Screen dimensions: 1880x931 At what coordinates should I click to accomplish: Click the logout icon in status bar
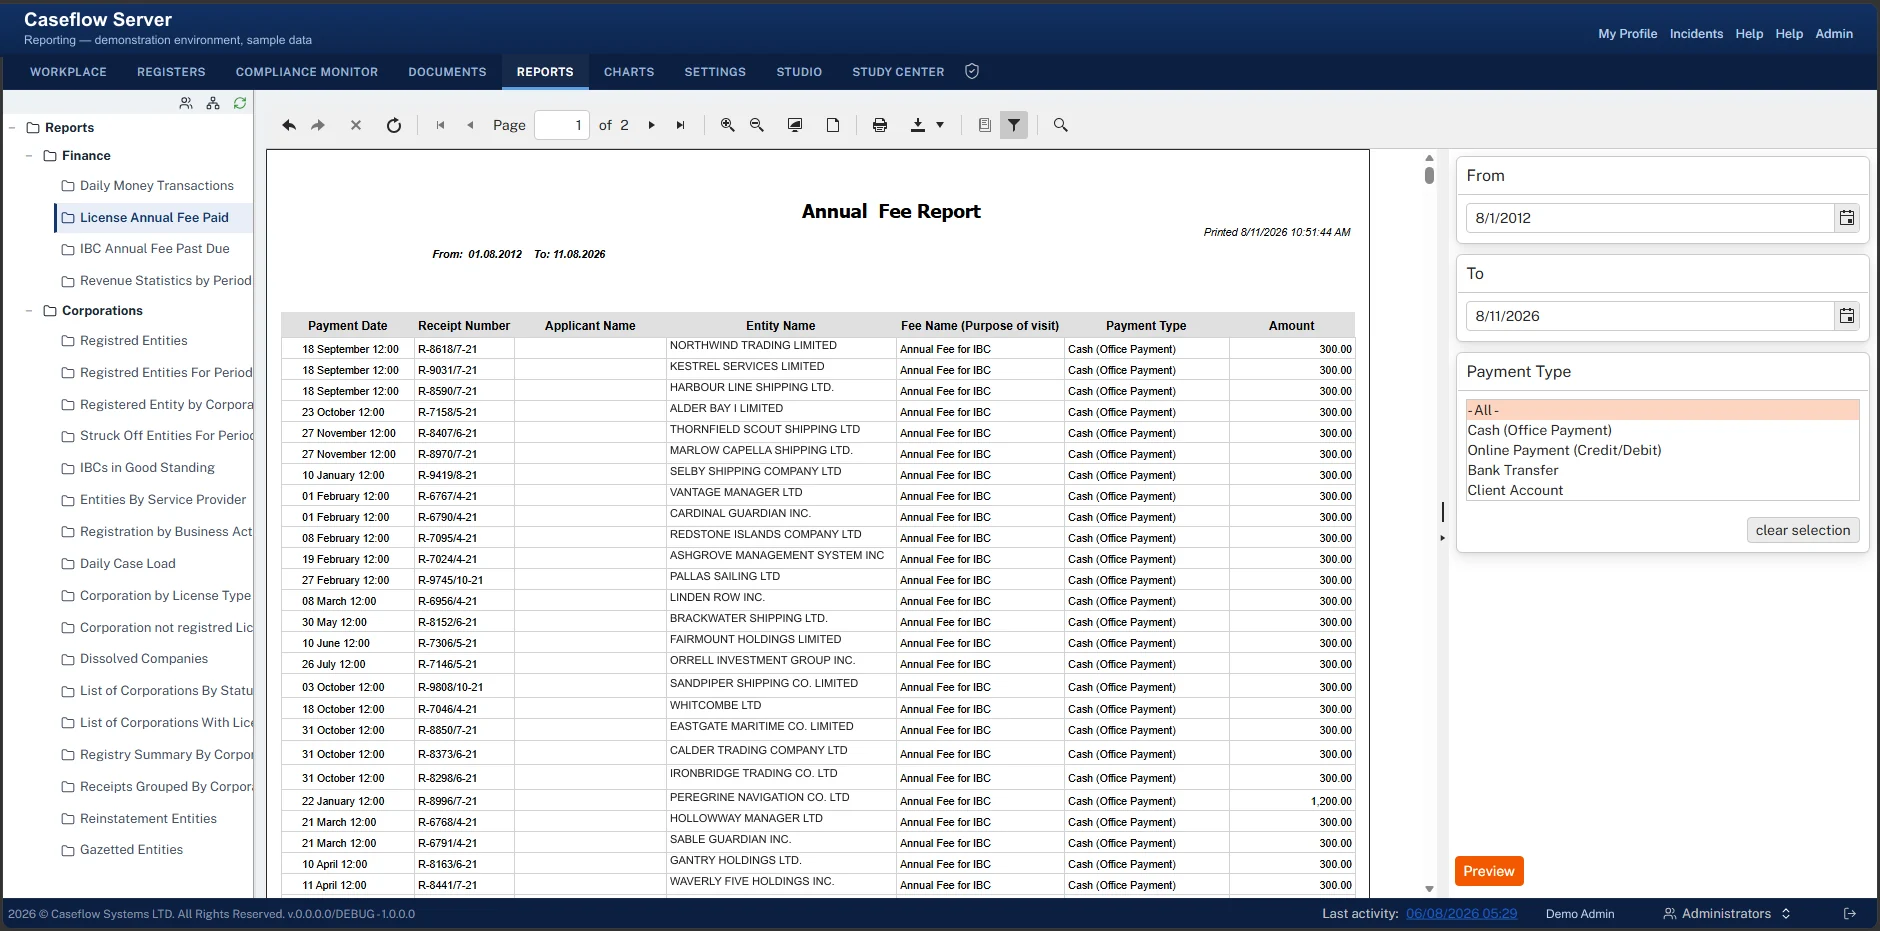click(x=1850, y=913)
